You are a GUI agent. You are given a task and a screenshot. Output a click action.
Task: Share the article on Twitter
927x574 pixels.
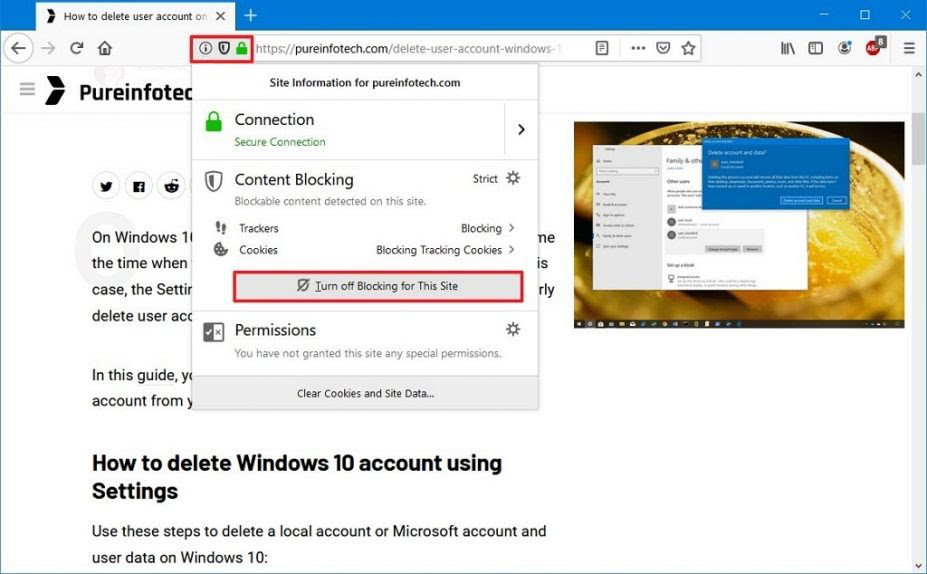click(106, 186)
